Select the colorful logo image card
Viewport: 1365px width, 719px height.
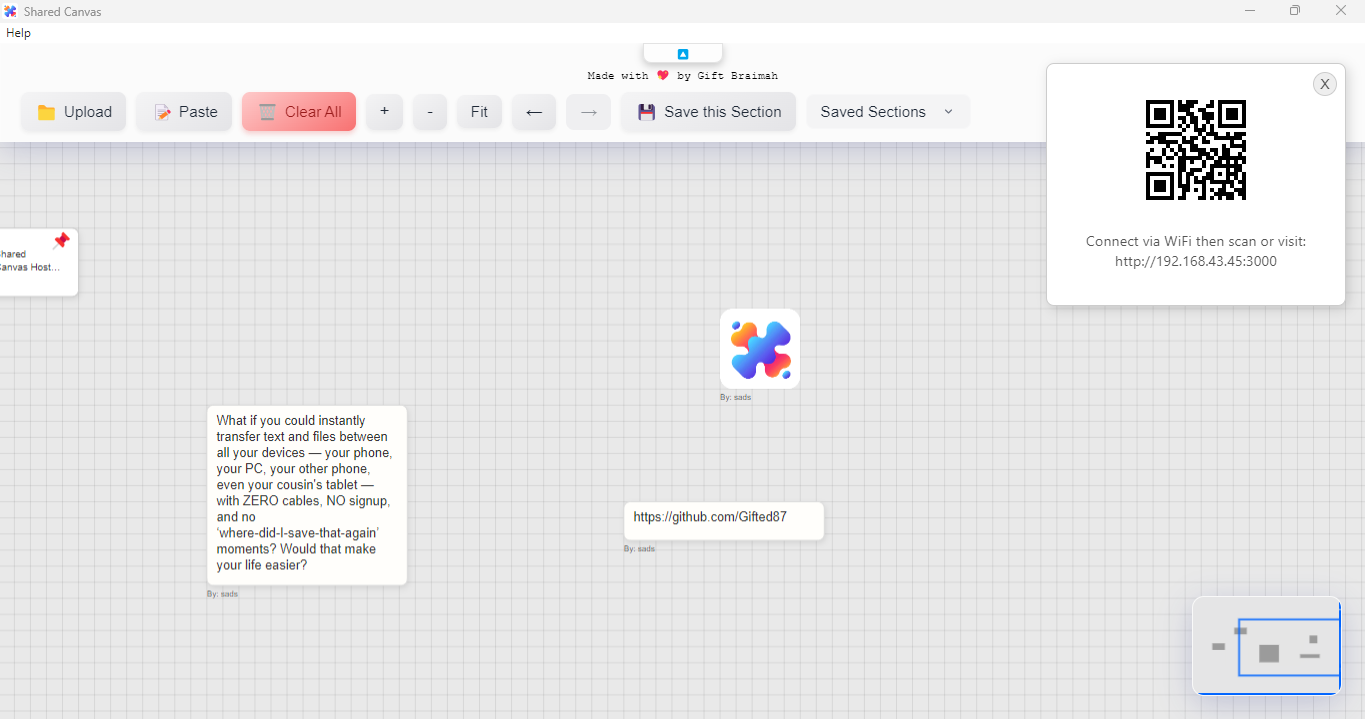click(760, 349)
